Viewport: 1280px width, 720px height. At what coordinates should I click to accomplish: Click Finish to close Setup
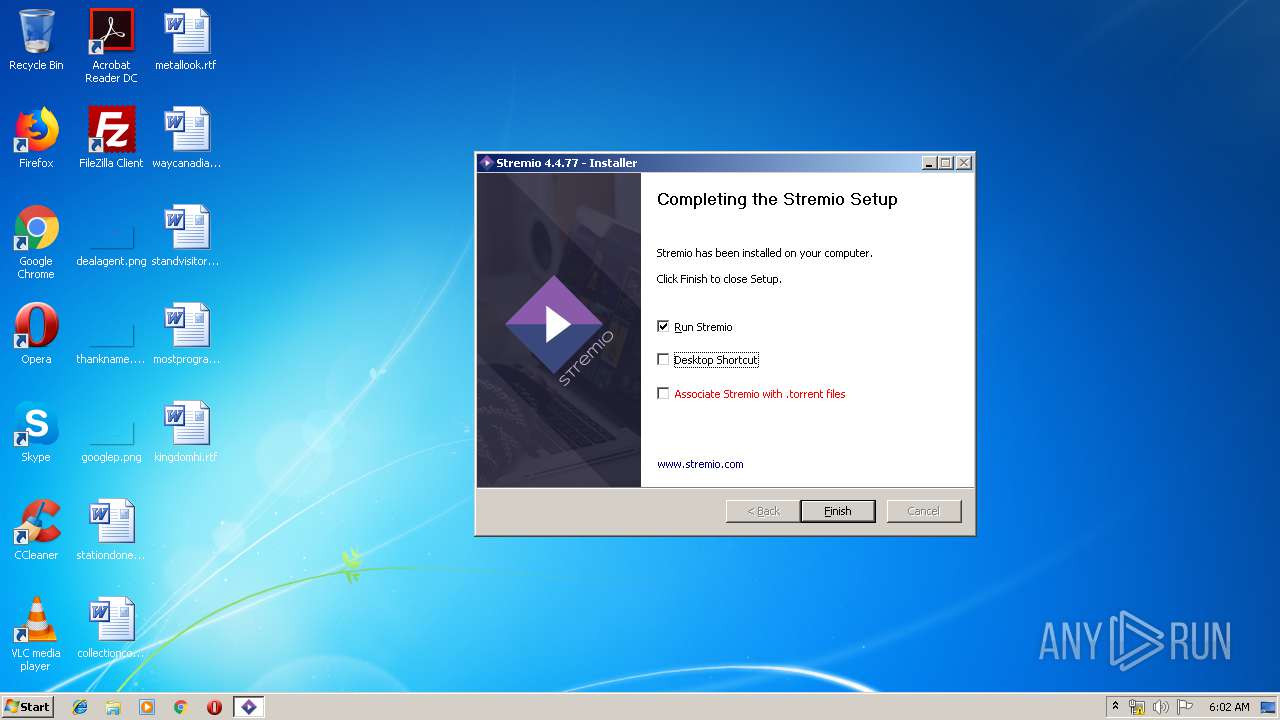point(838,511)
